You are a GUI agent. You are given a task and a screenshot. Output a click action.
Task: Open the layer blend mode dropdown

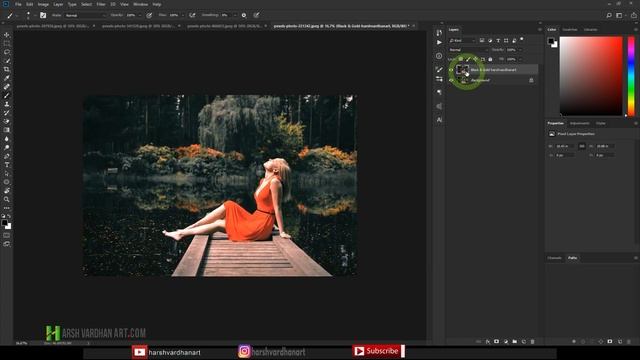tap(468, 50)
